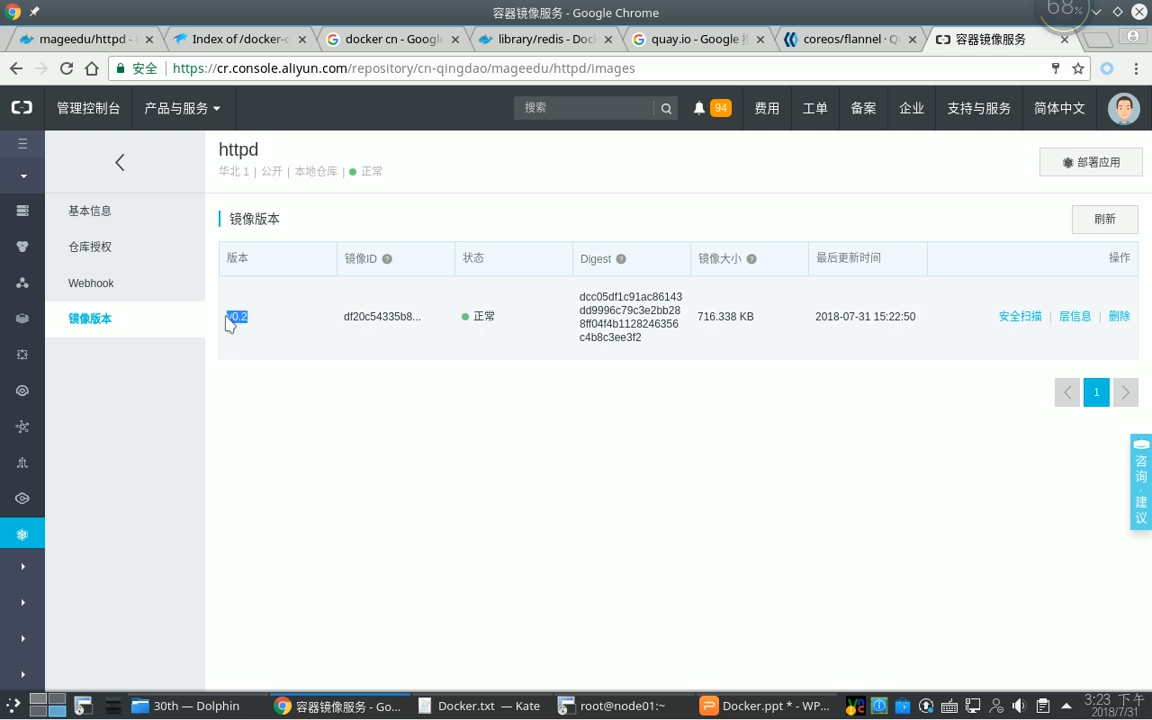Click the key icon in address bar
The width and height of the screenshot is (1152, 720).
pos(1056,68)
